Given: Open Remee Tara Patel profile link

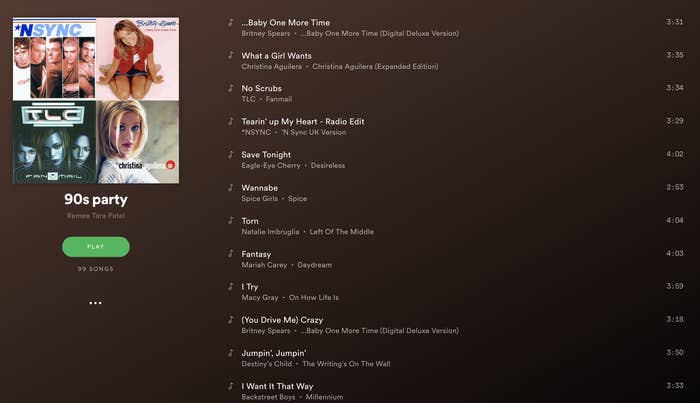Looking at the screenshot, I should pyautogui.click(x=96, y=216).
